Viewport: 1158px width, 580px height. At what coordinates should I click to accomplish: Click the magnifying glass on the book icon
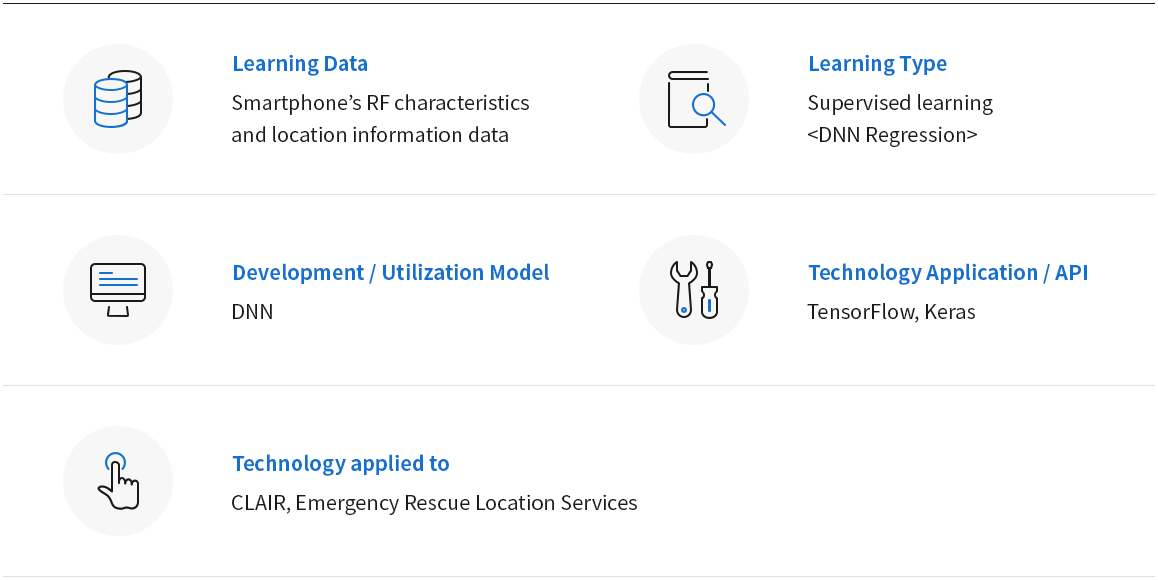coord(709,111)
